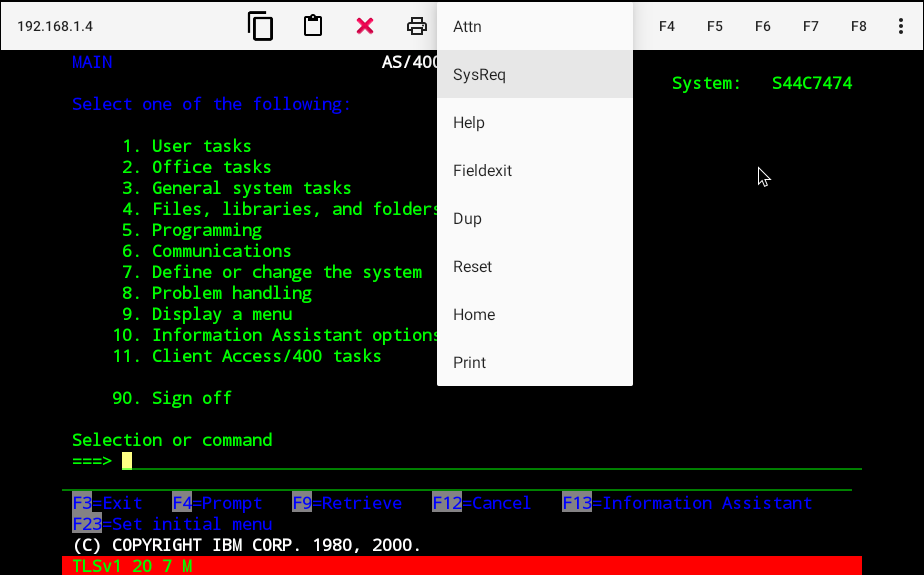Click option 8 Problem handling
924x575 pixels.
pyautogui.click(x=217, y=293)
